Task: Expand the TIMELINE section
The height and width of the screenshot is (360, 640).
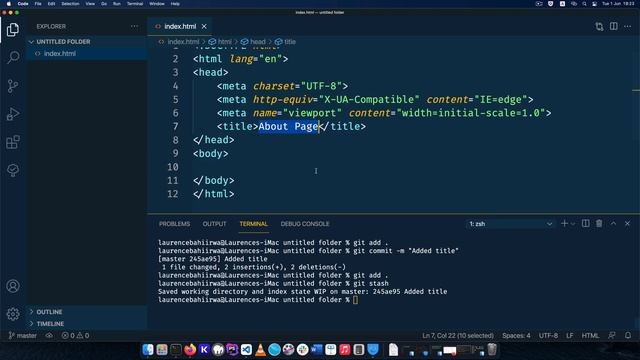Action: click(50, 324)
